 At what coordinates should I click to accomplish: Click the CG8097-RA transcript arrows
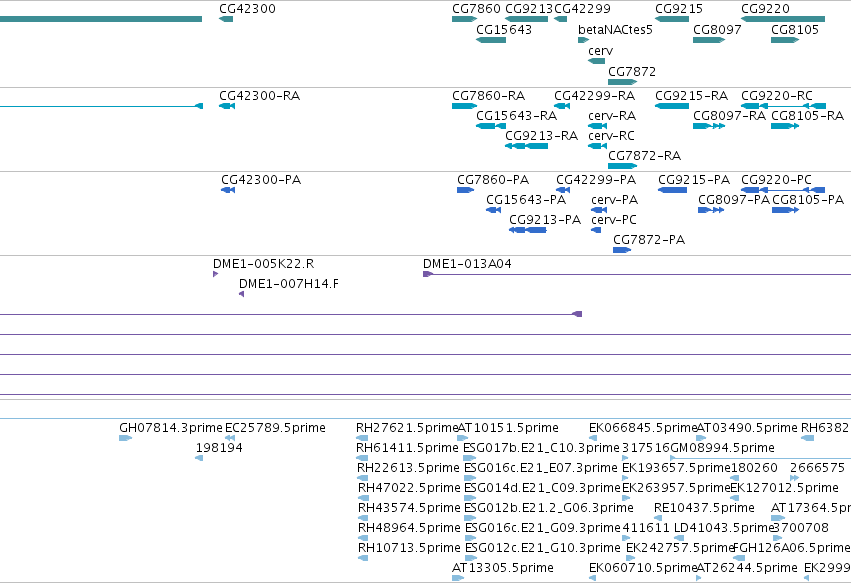709,126
